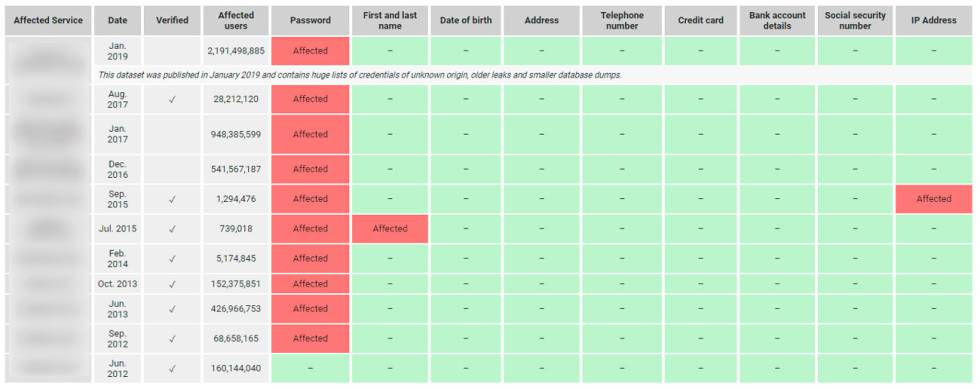Select the Social security number header
This screenshot has width=980, height=389.
point(855,20)
